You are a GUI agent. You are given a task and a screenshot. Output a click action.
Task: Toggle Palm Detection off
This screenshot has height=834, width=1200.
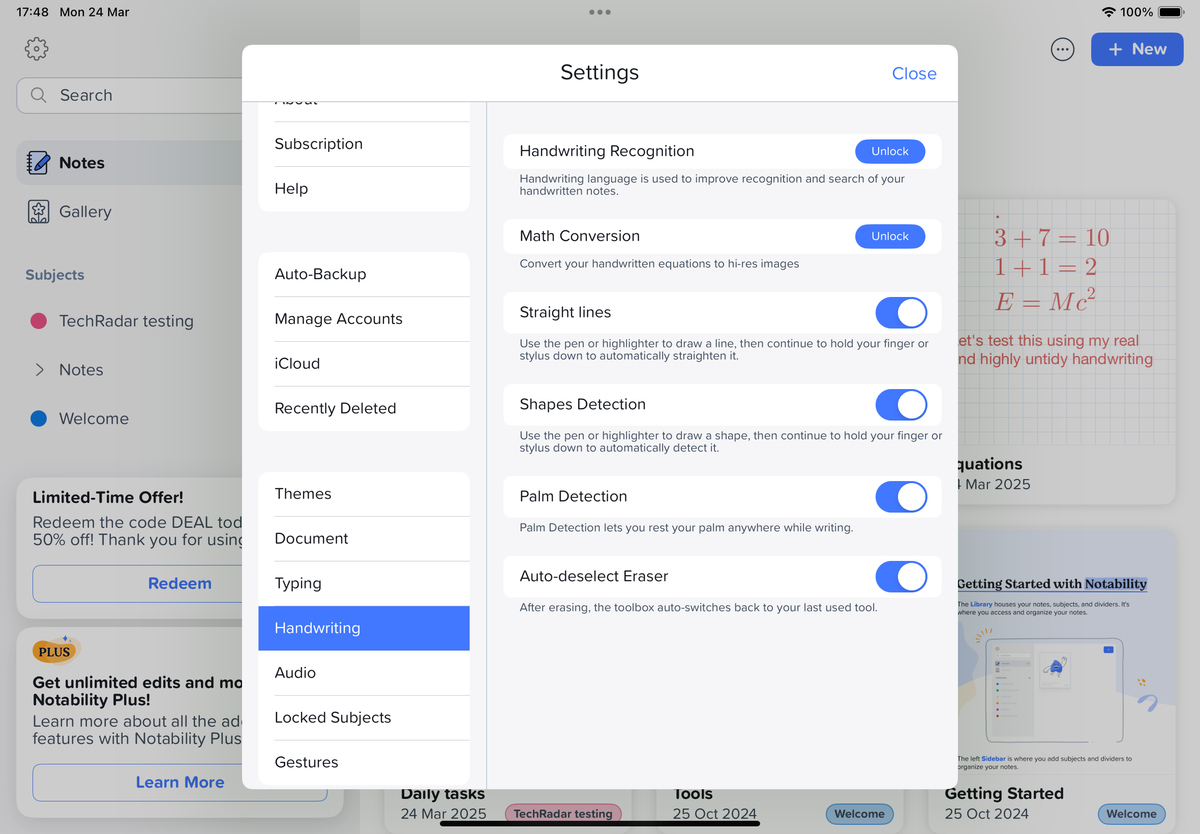901,496
